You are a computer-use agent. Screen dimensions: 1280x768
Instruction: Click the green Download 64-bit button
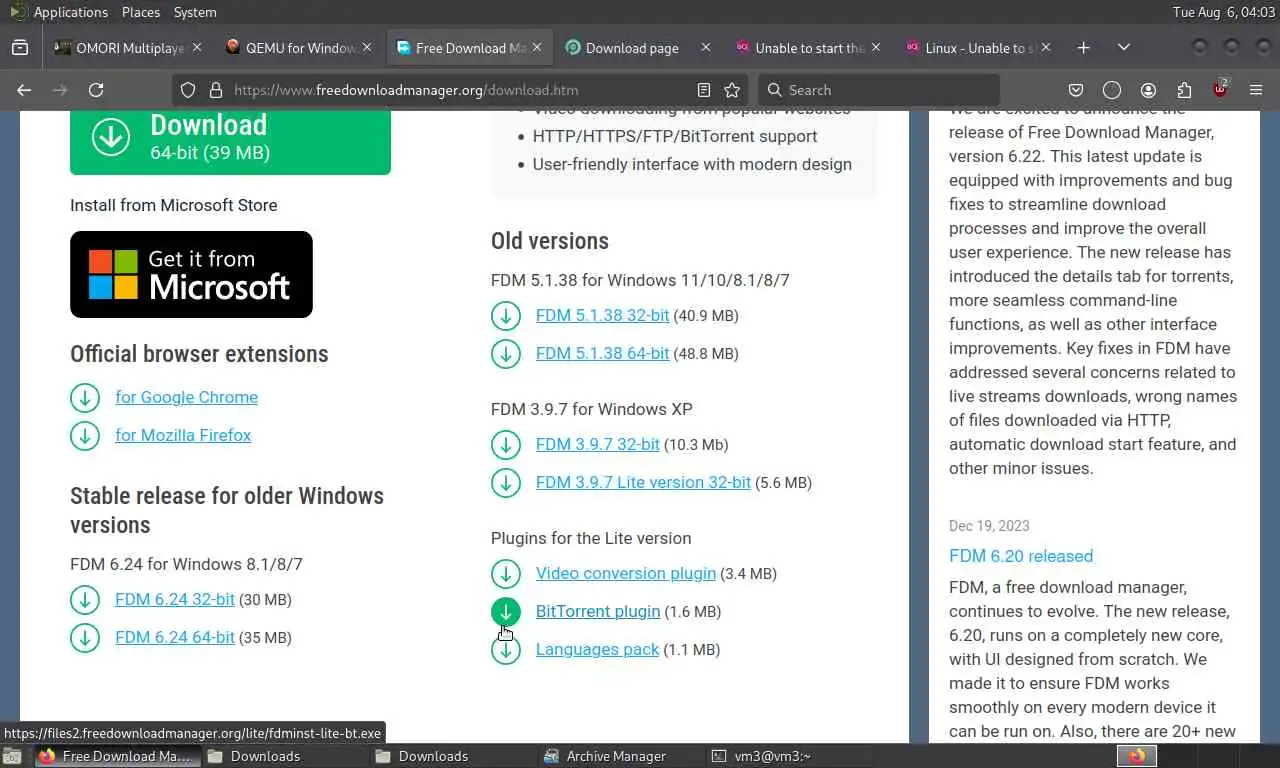230,140
